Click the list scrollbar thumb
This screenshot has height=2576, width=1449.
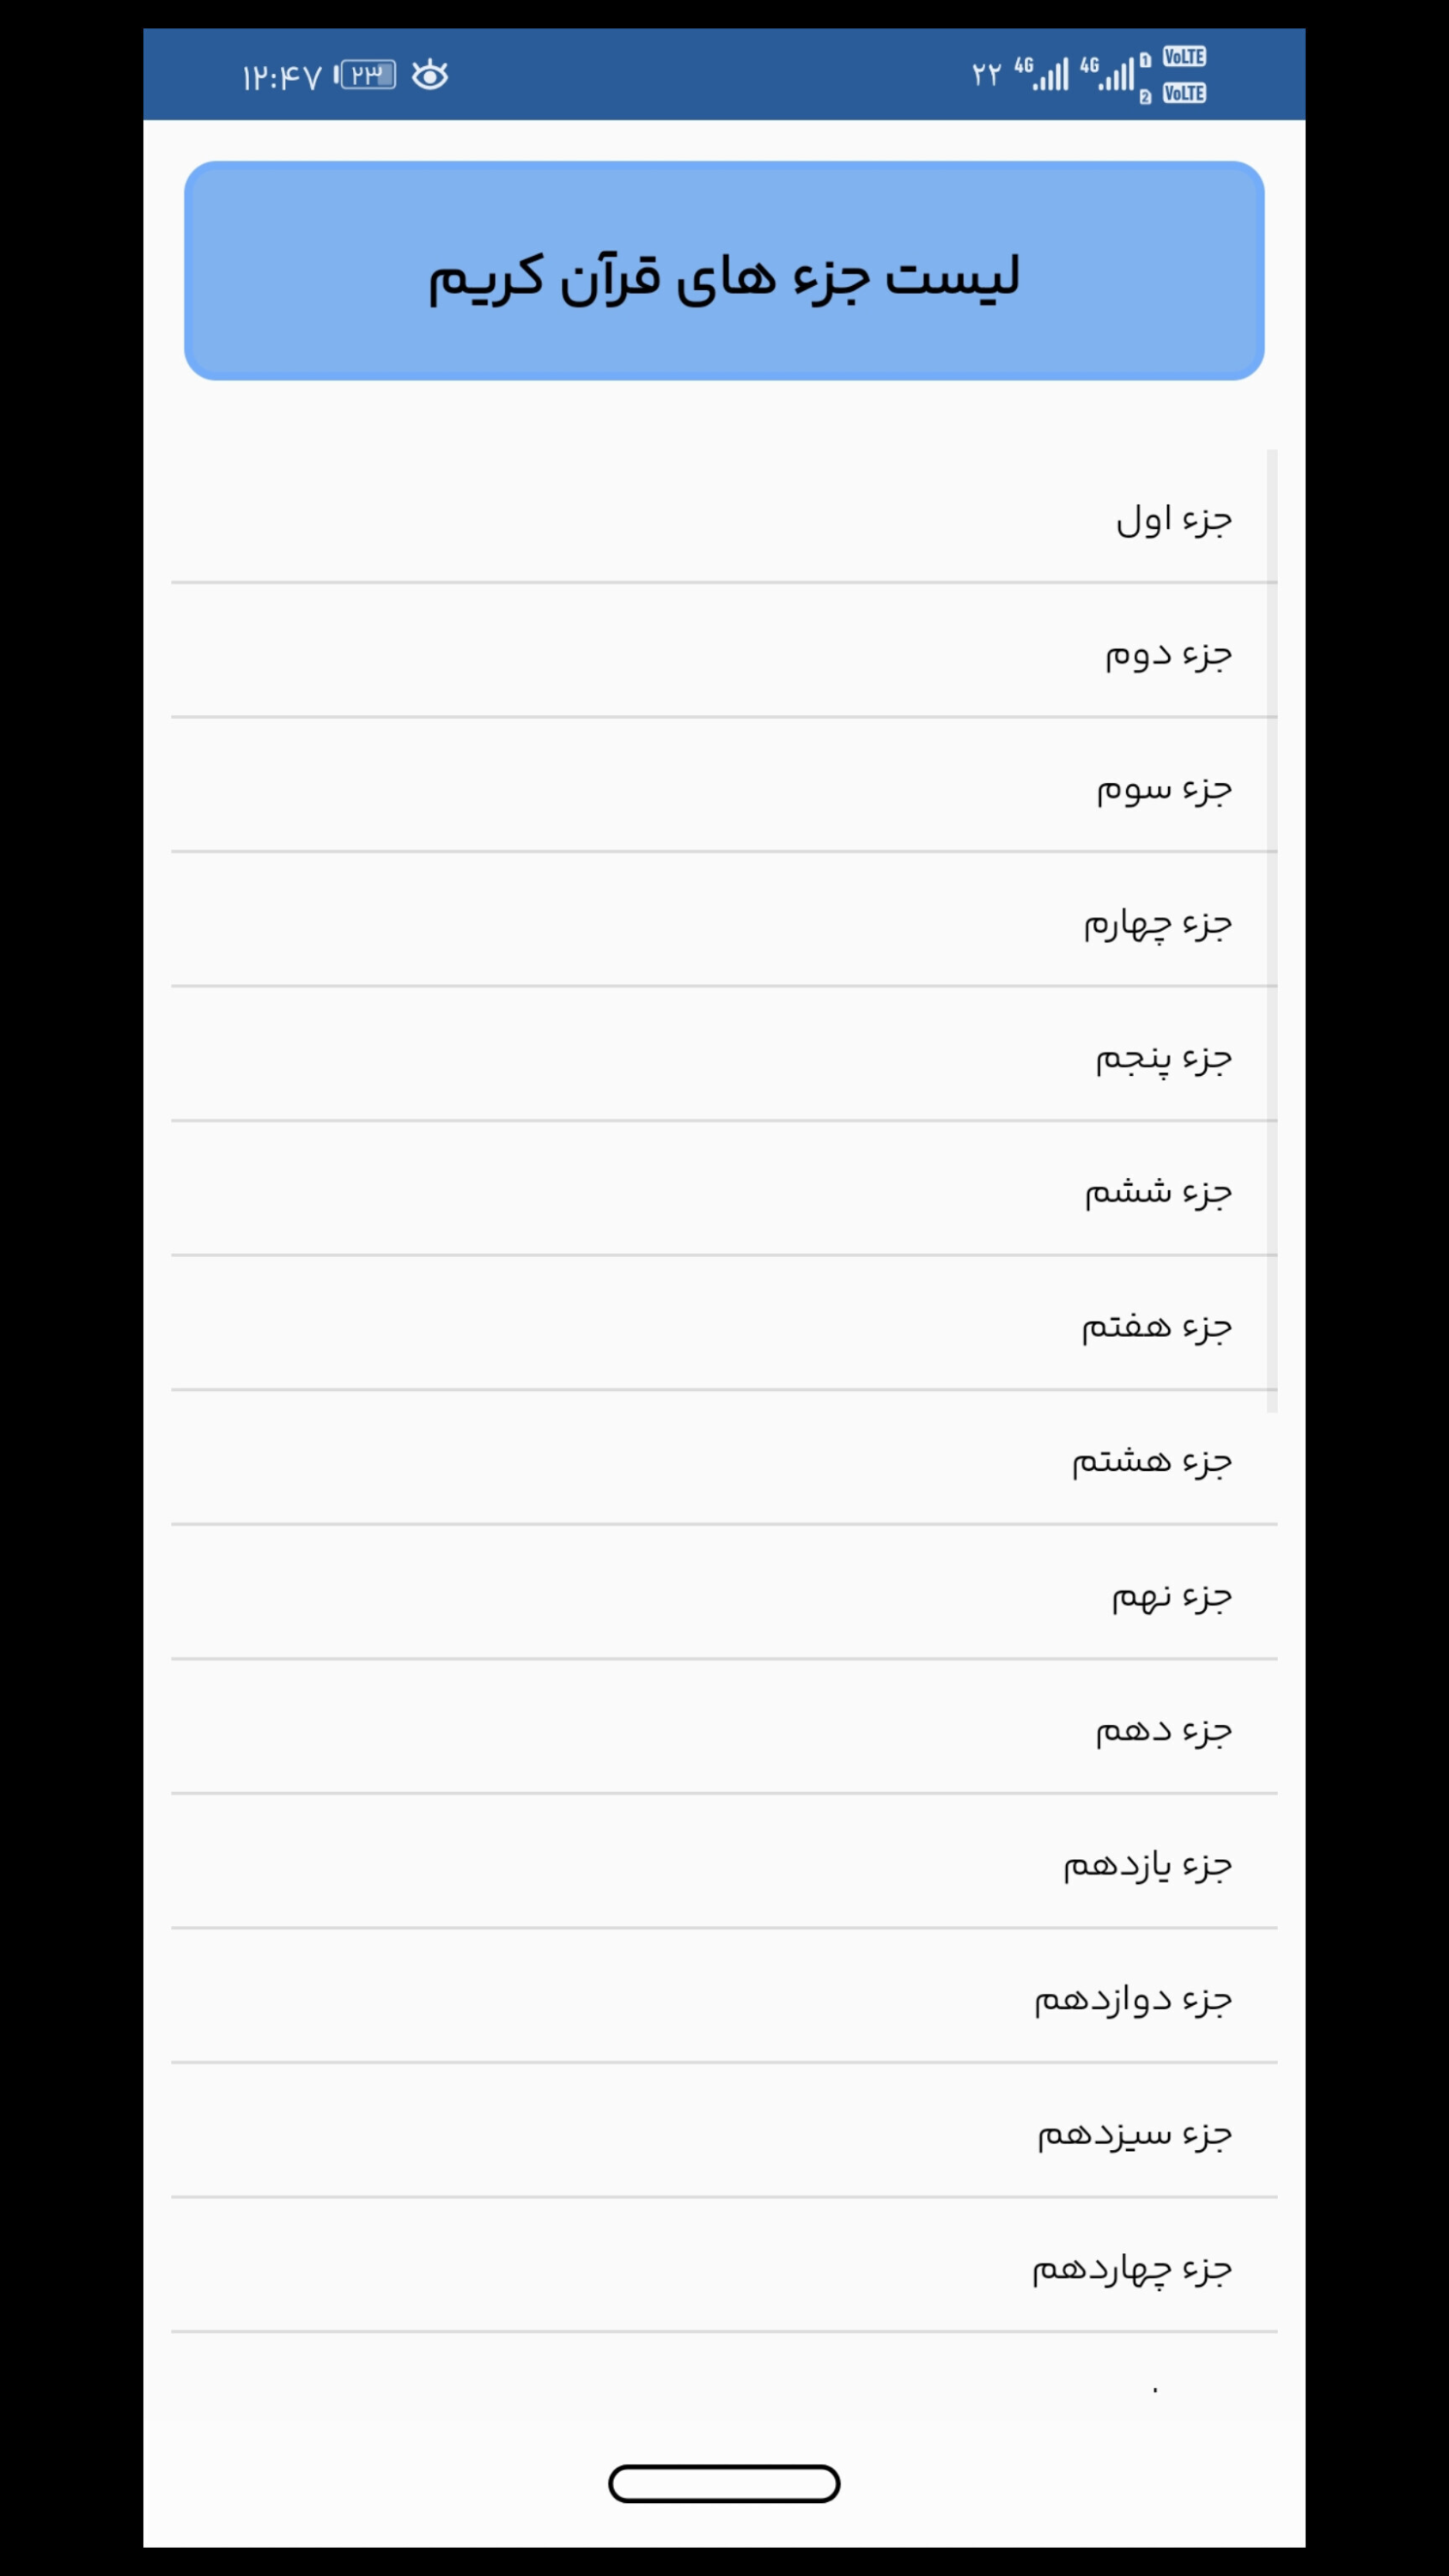click(1272, 930)
